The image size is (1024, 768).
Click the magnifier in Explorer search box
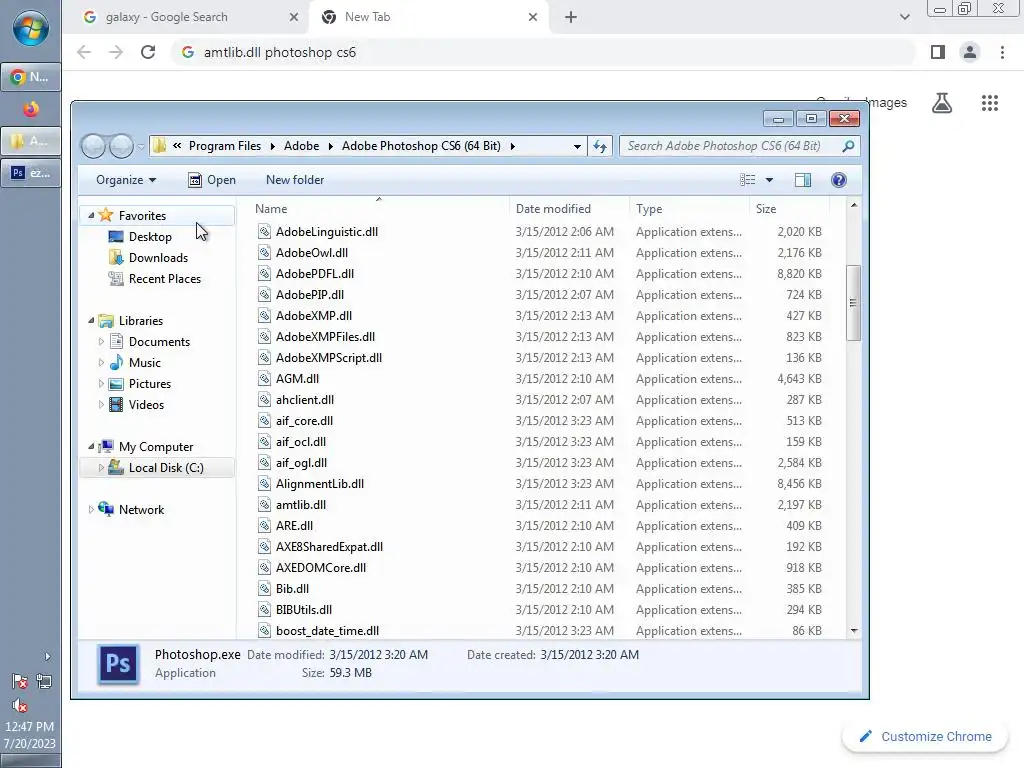[848, 146]
